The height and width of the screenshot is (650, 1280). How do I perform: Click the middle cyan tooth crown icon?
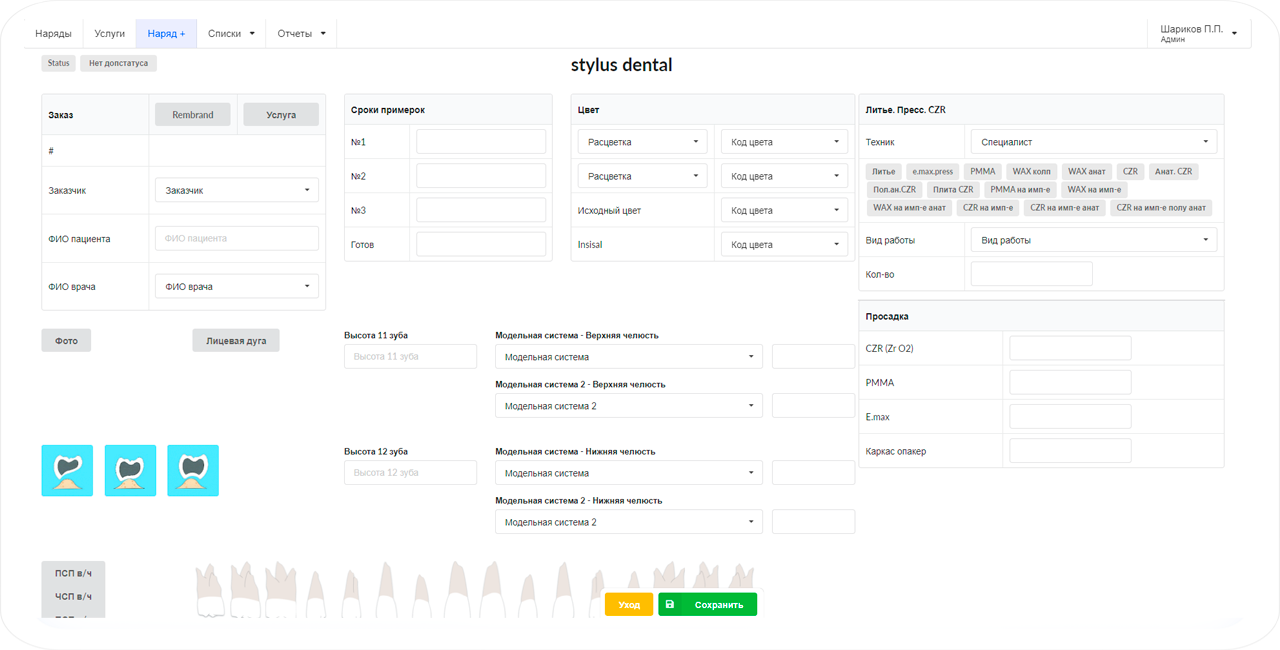click(130, 470)
